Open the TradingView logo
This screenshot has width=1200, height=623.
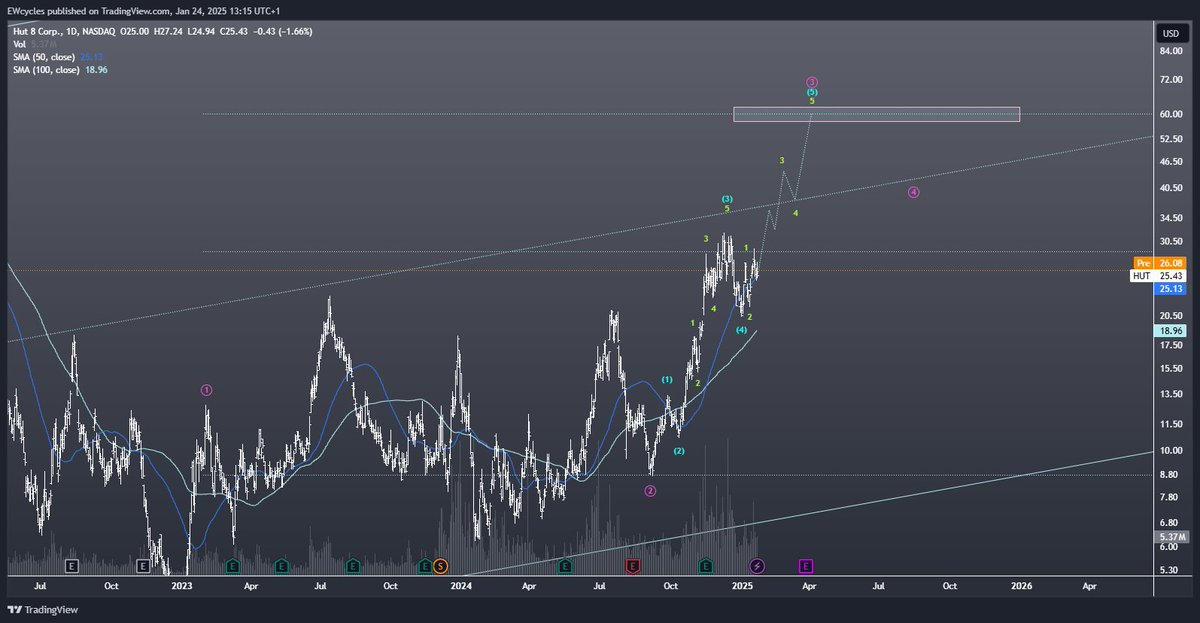tap(43, 609)
